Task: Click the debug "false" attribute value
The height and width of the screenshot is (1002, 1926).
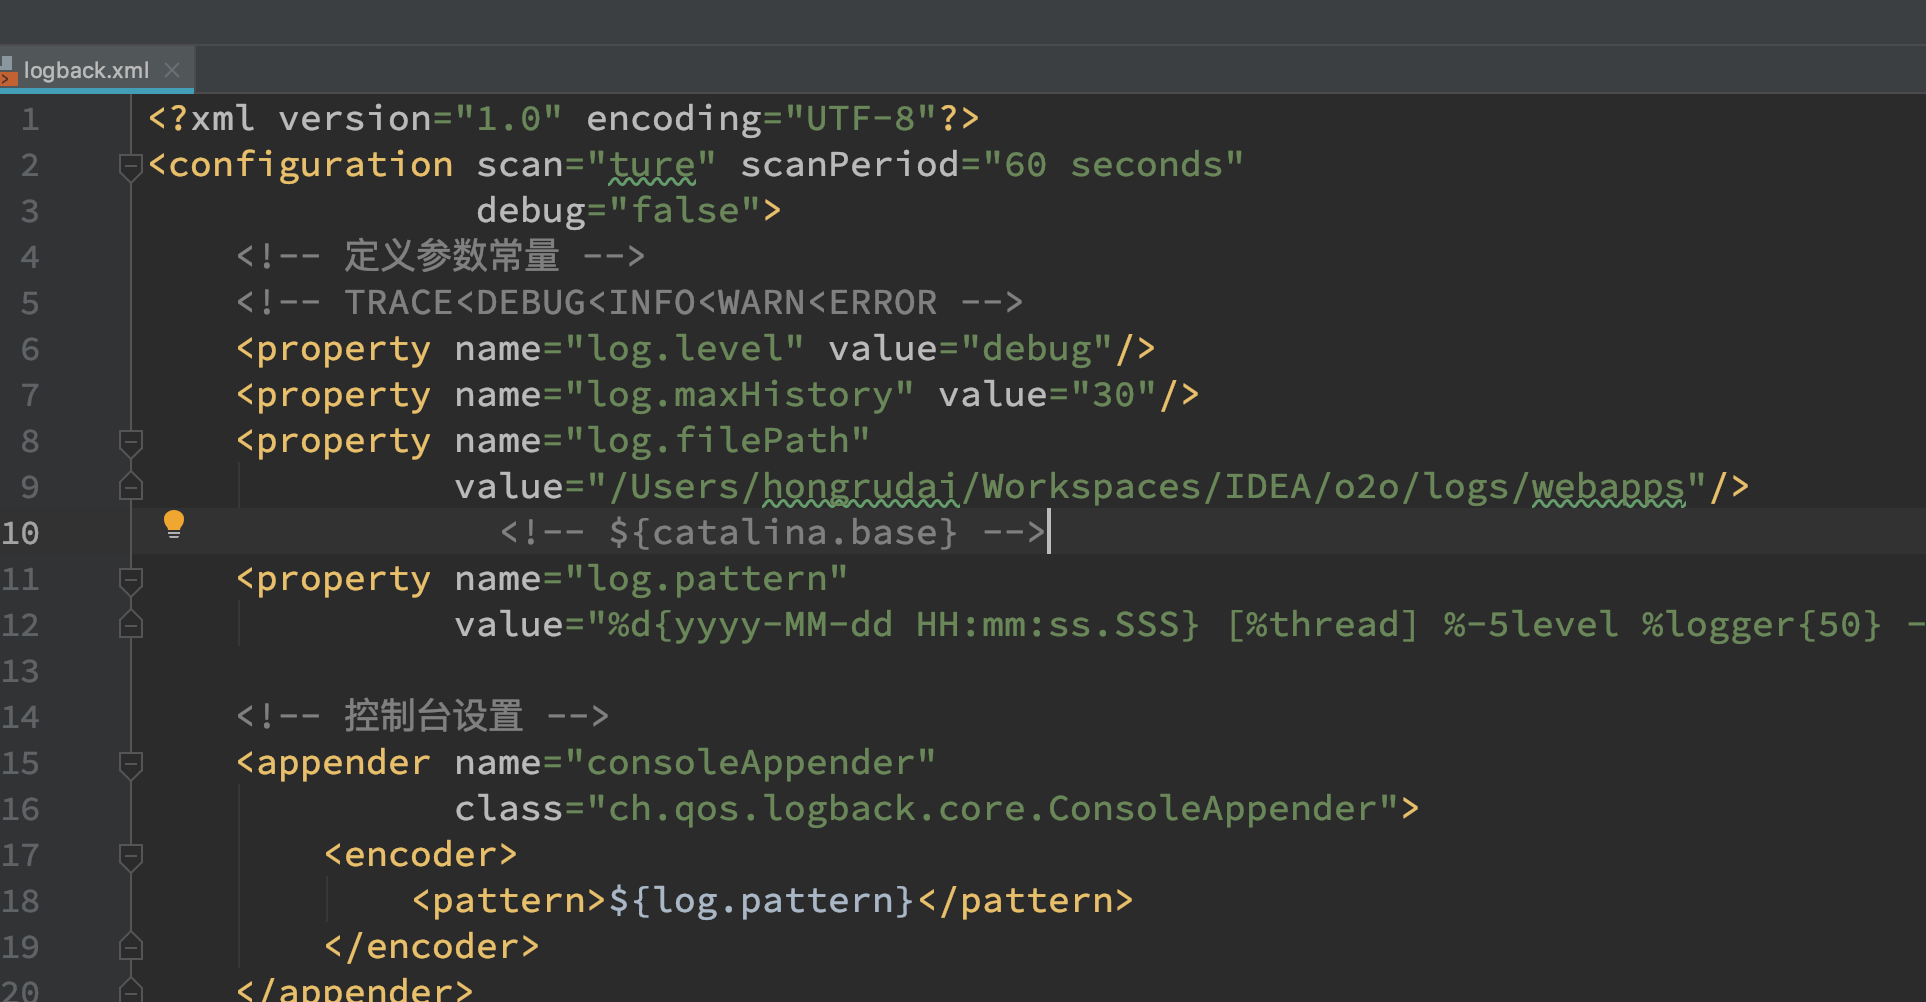Action: tap(686, 211)
